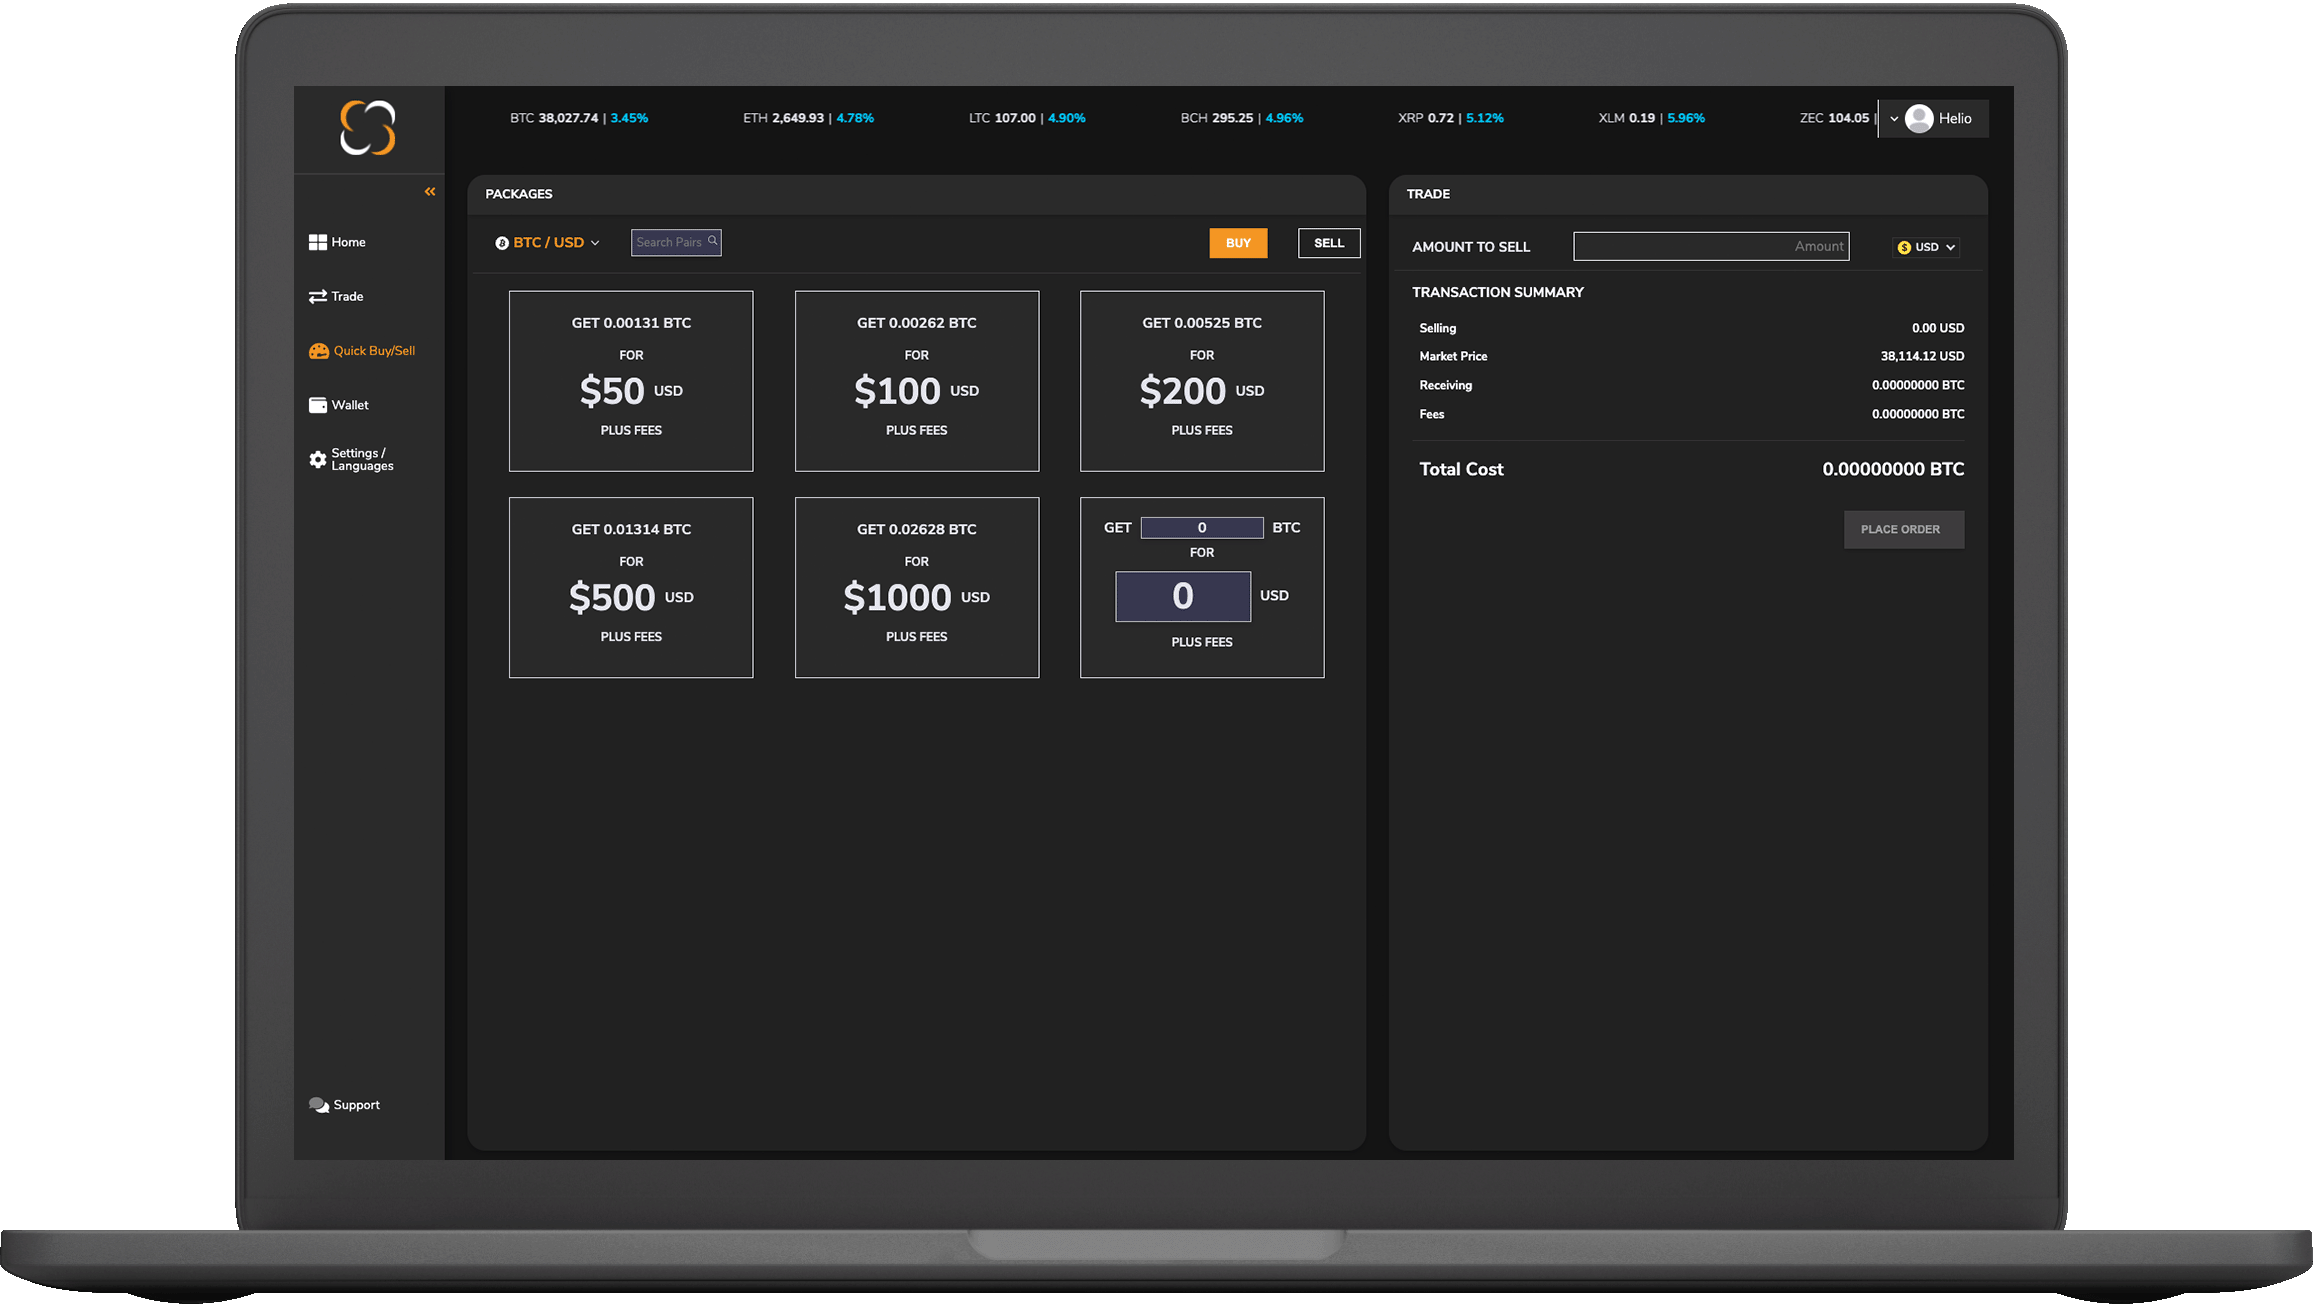Click the Home grid icon in the sidebar

pyautogui.click(x=318, y=242)
